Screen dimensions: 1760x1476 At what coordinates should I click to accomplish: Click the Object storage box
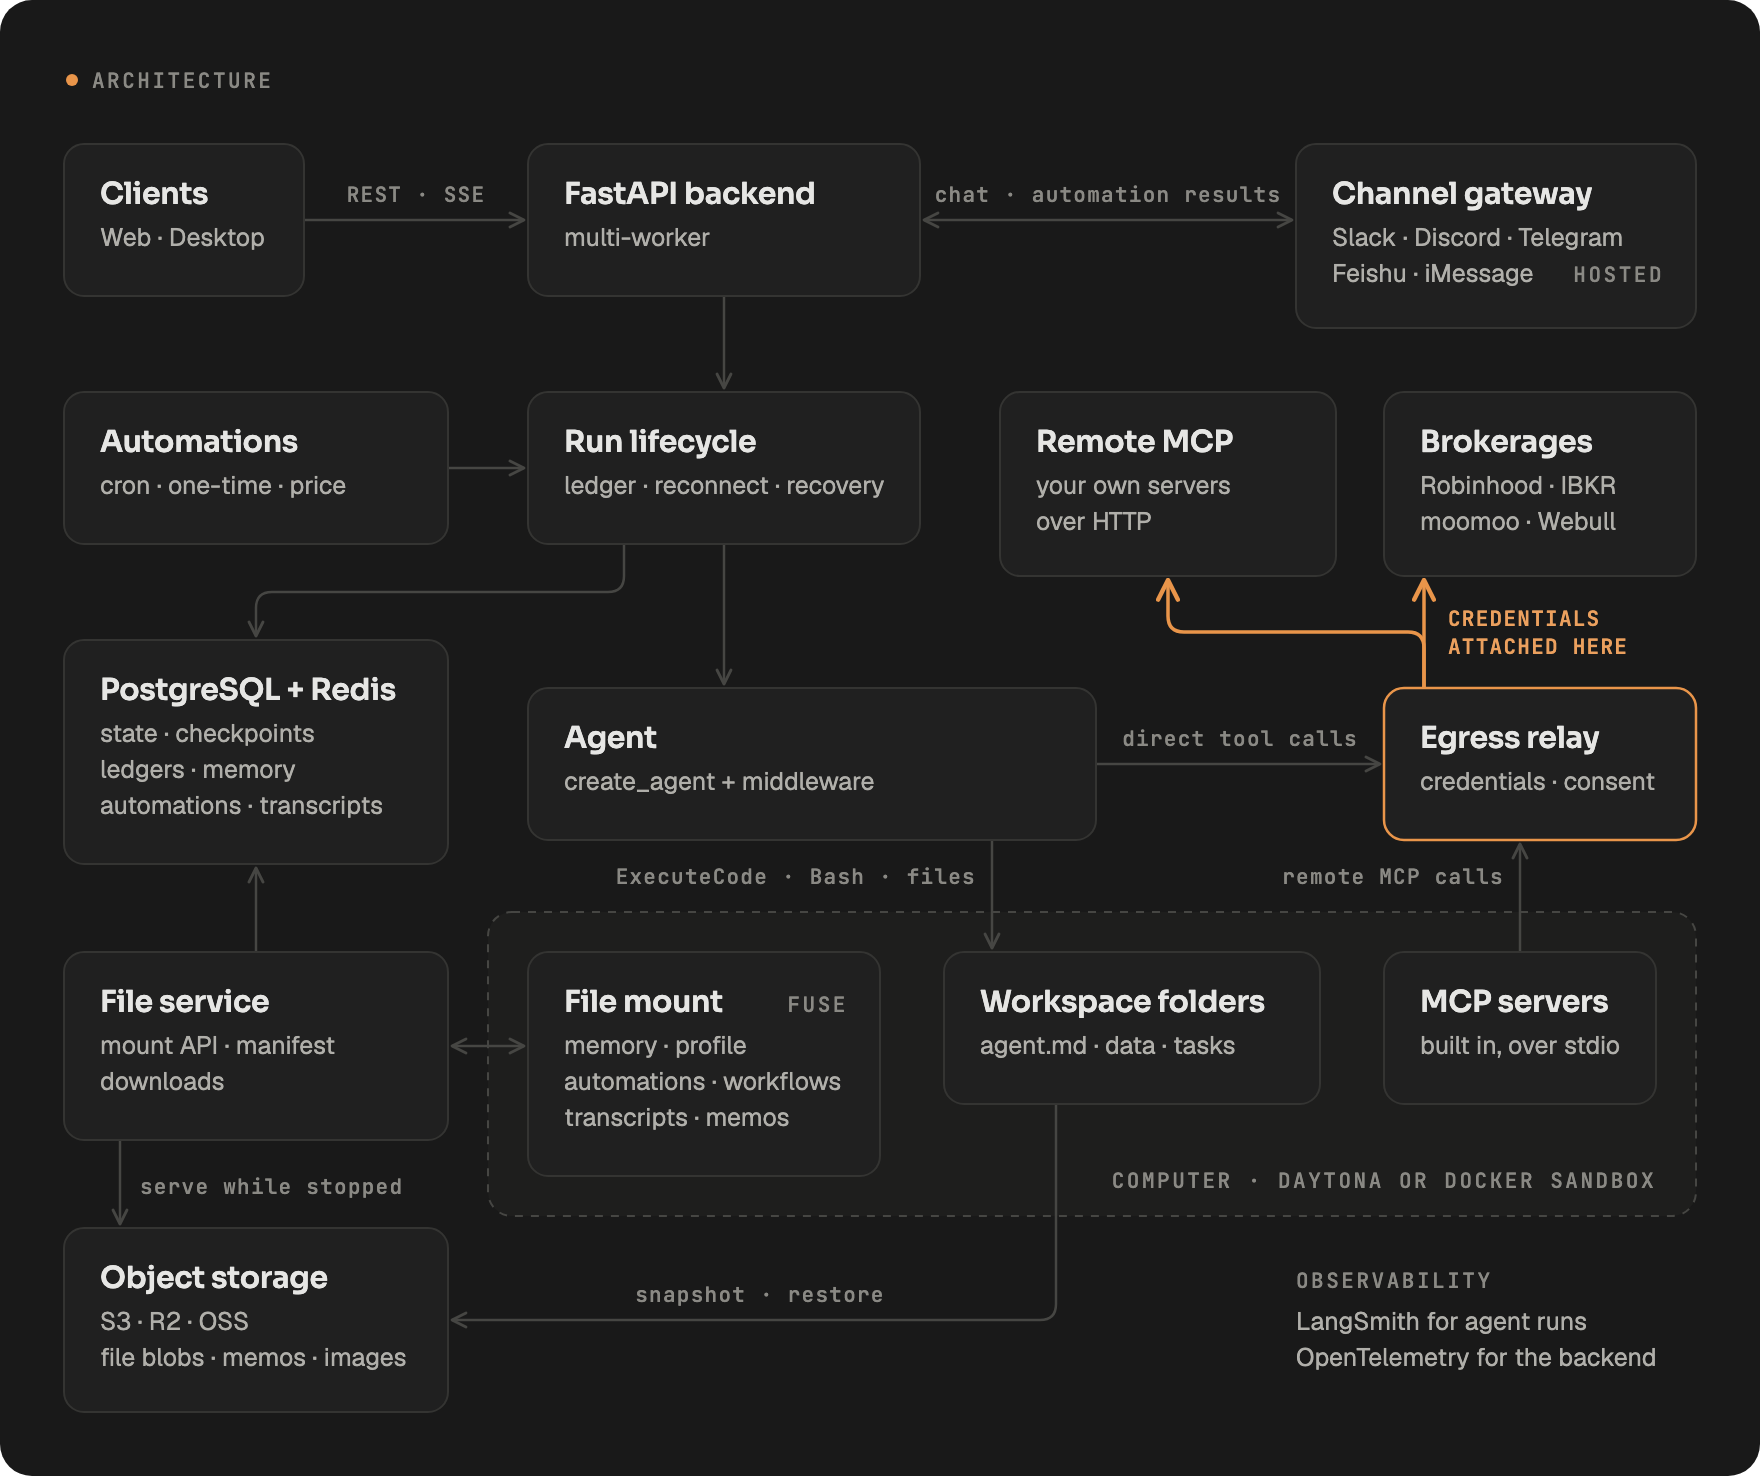pos(256,1320)
